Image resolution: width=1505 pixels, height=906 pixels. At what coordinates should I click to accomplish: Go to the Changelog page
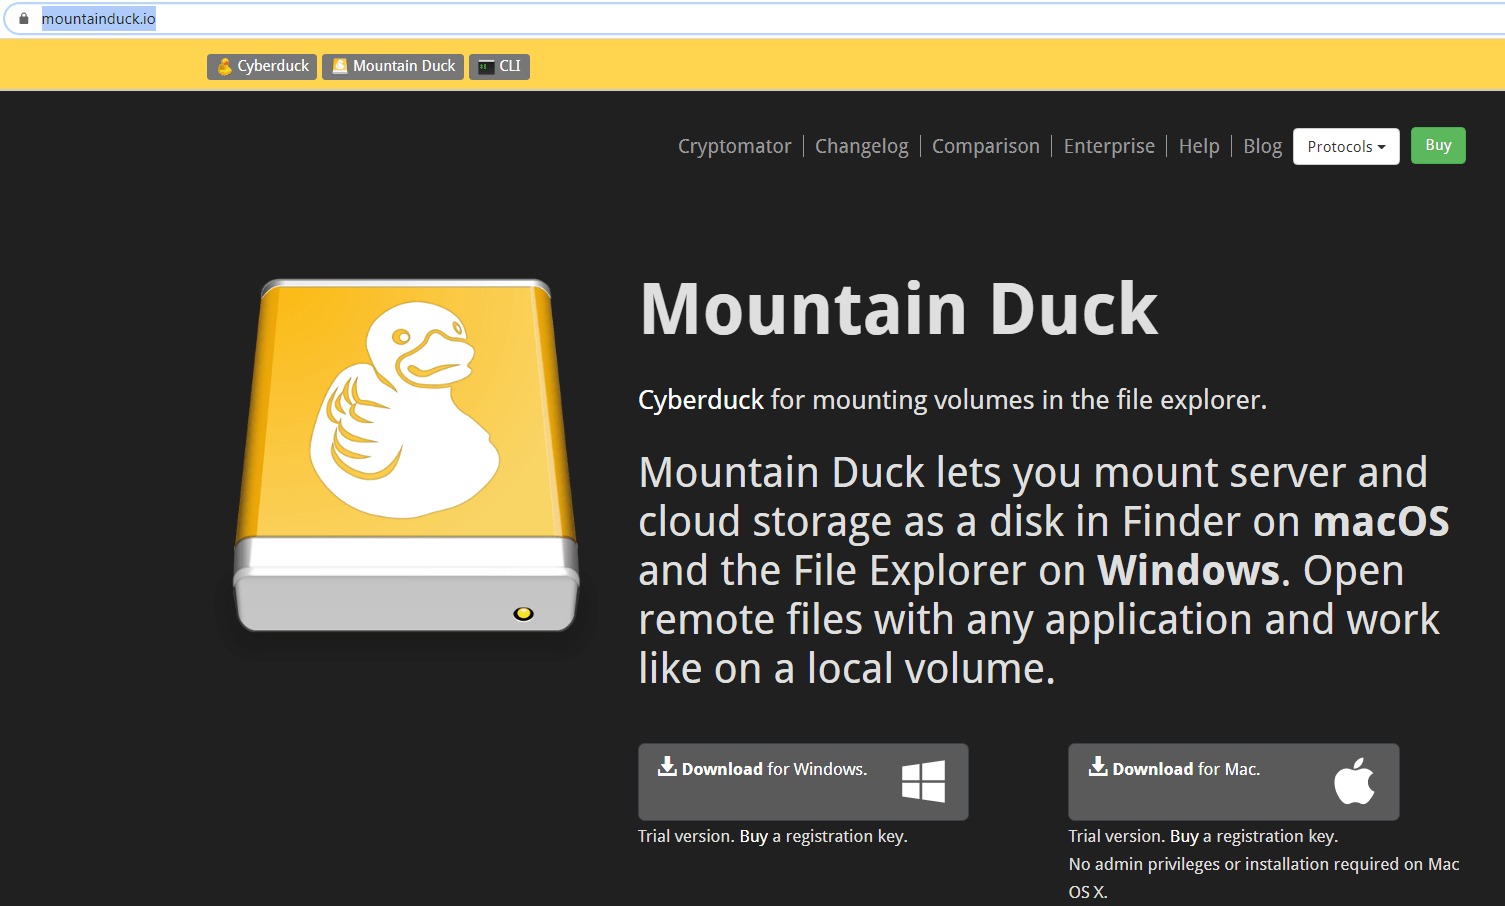click(862, 146)
